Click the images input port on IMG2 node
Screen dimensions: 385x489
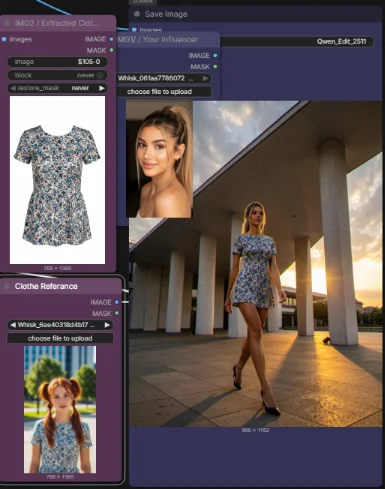pyautogui.click(x=4, y=39)
